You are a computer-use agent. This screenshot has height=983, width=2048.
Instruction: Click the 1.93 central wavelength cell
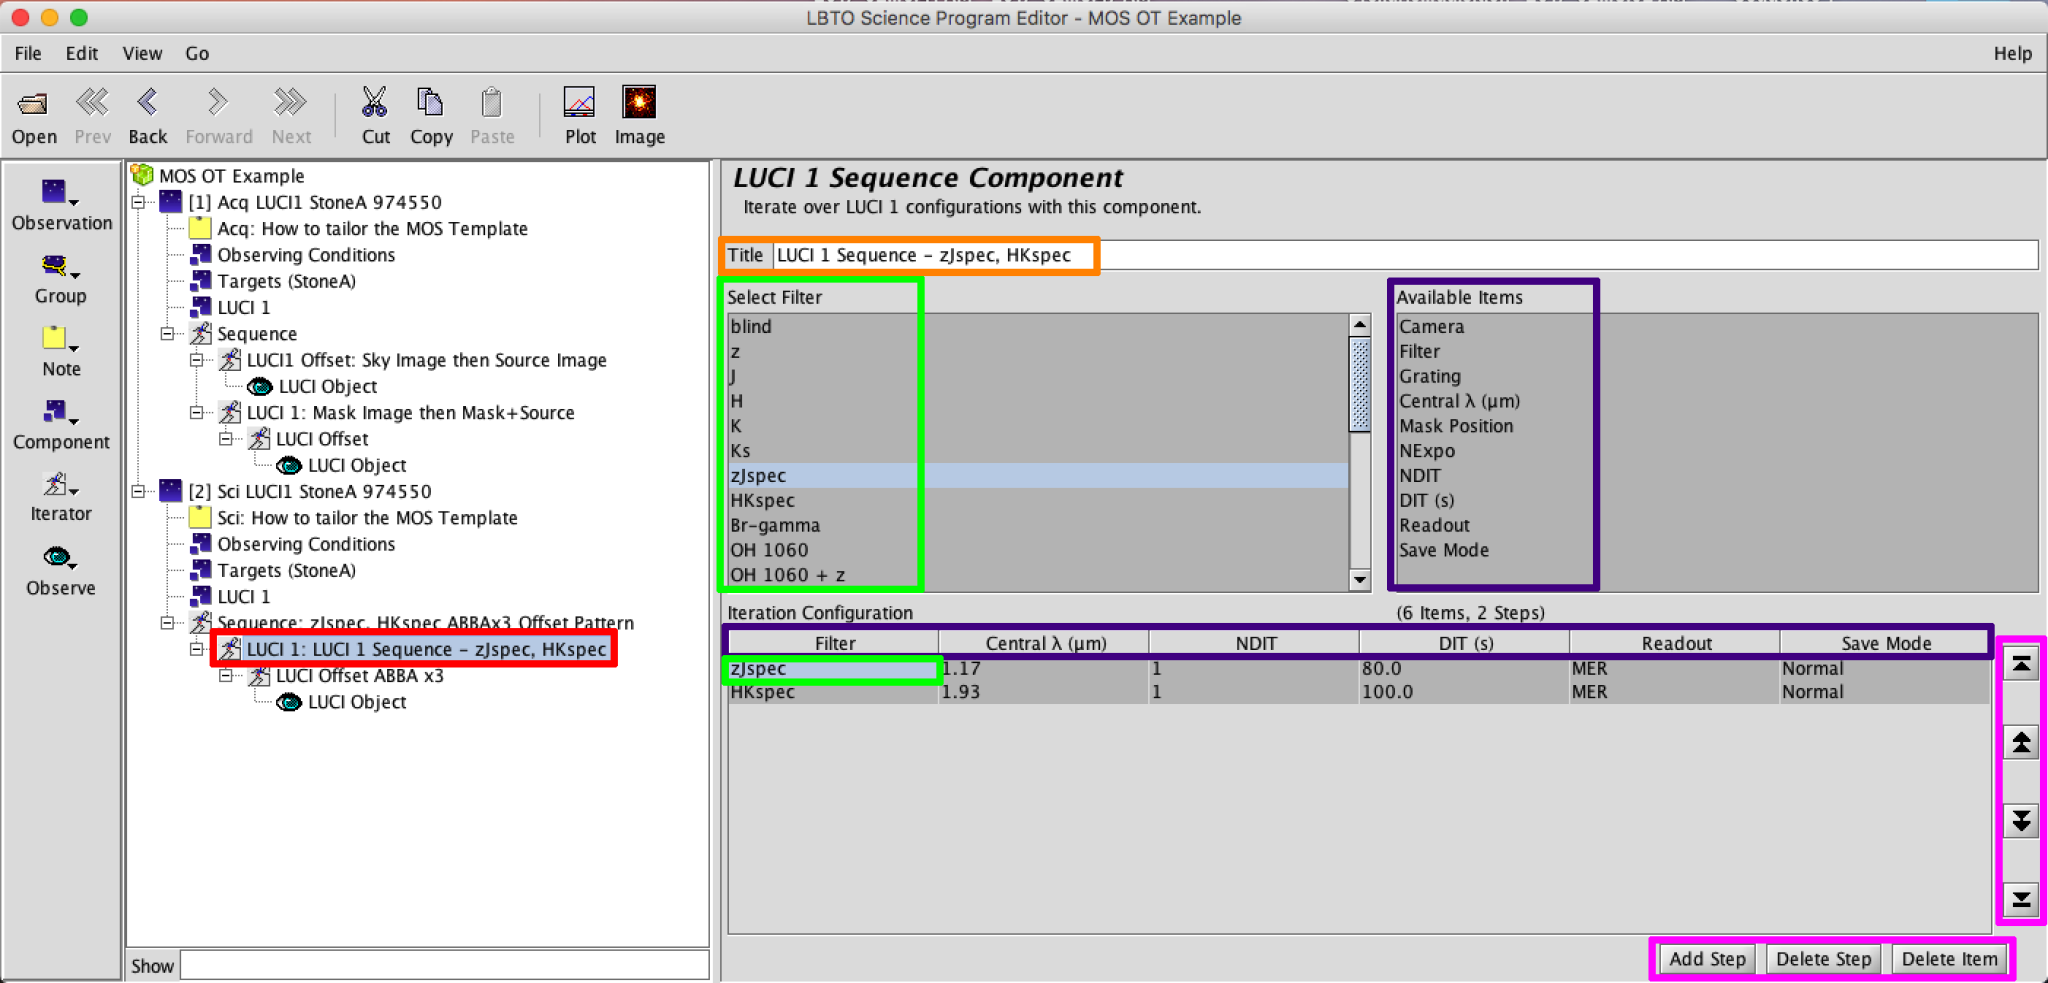point(1044,692)
